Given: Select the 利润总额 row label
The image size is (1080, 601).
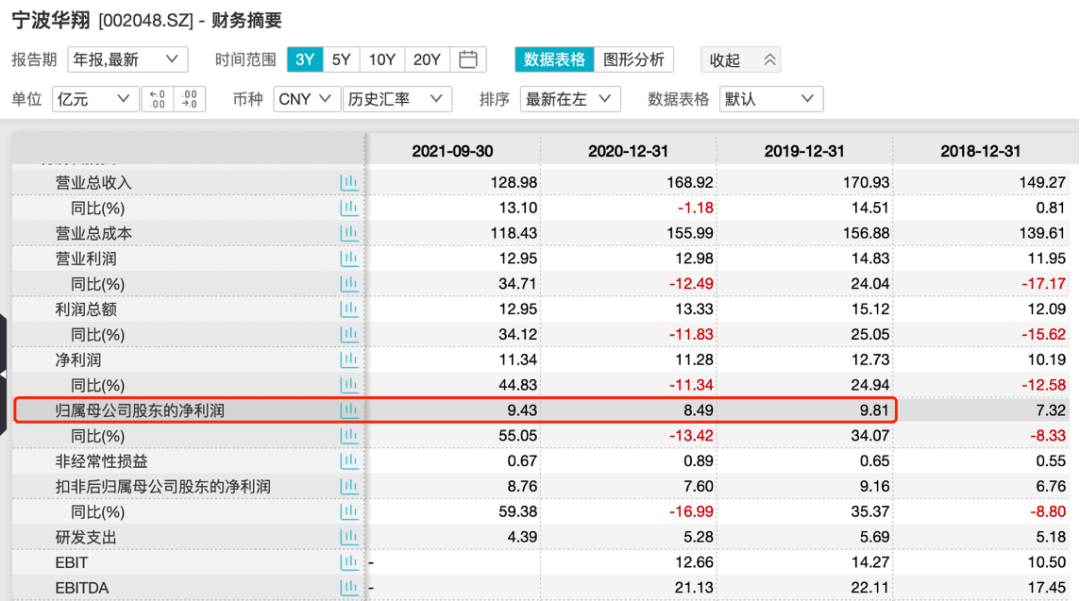Looking at the screenshot, I should tap(86, 309).
